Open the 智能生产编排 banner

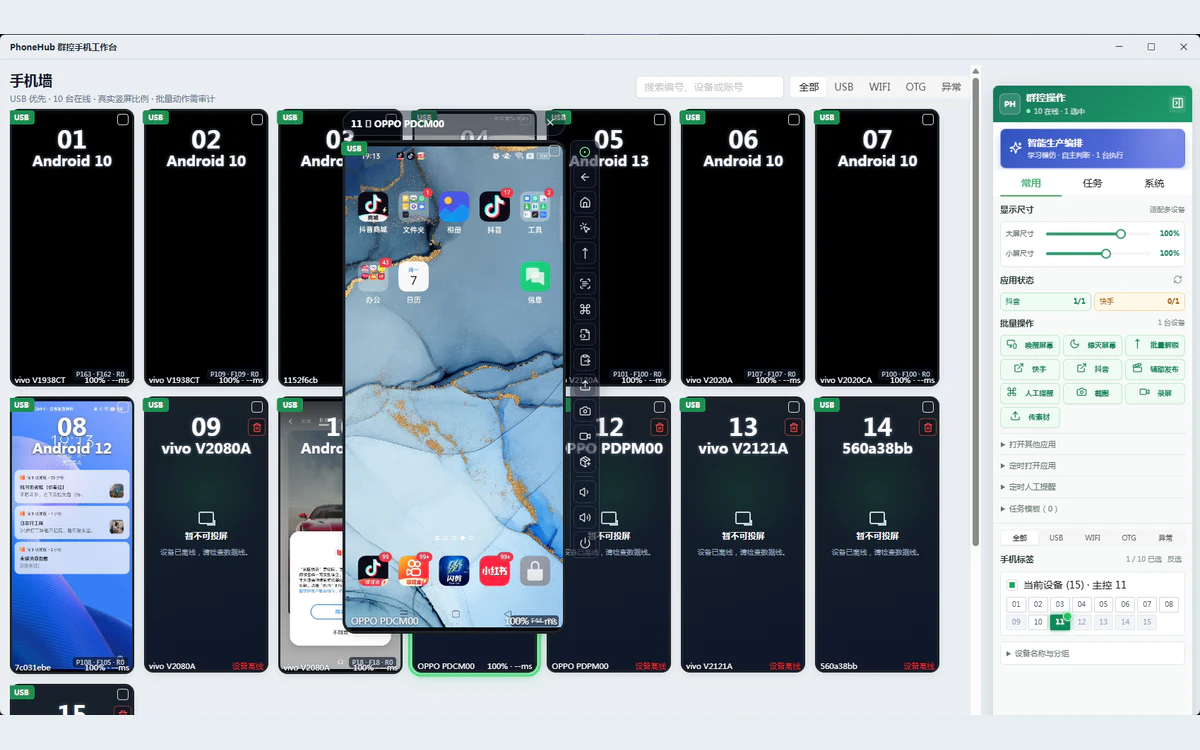click(1092, 148)
